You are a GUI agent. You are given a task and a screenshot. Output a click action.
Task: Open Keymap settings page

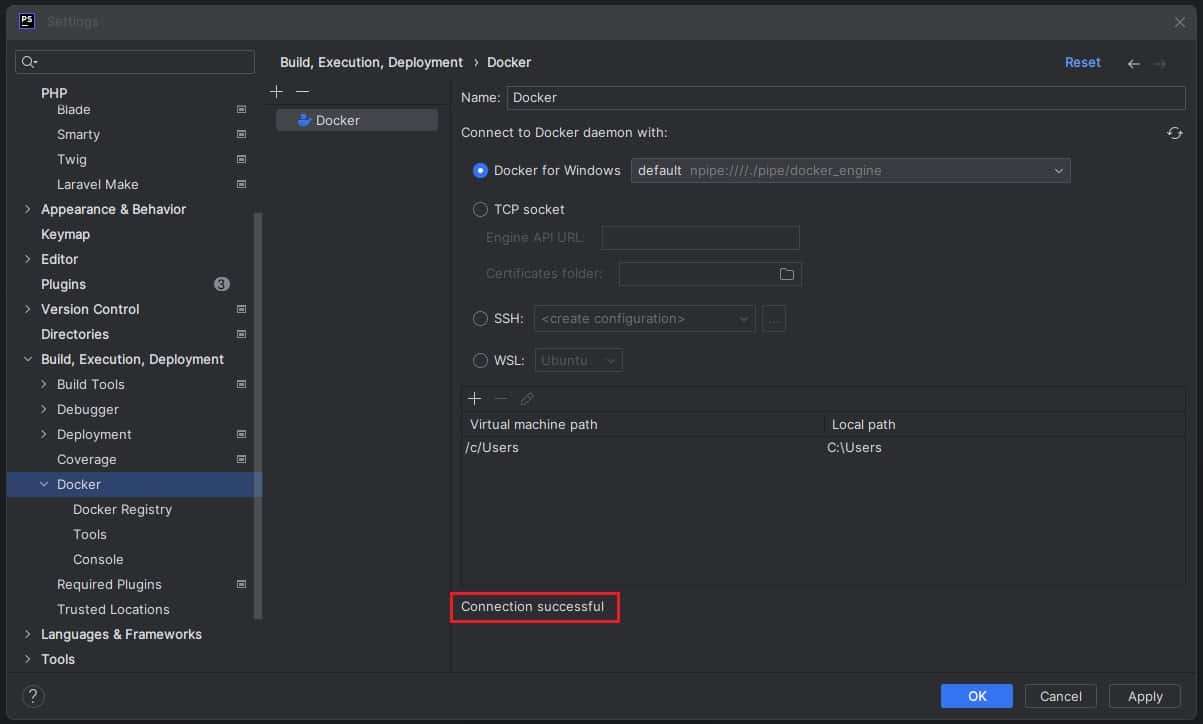pyautogui.click(x=65, y=234)
